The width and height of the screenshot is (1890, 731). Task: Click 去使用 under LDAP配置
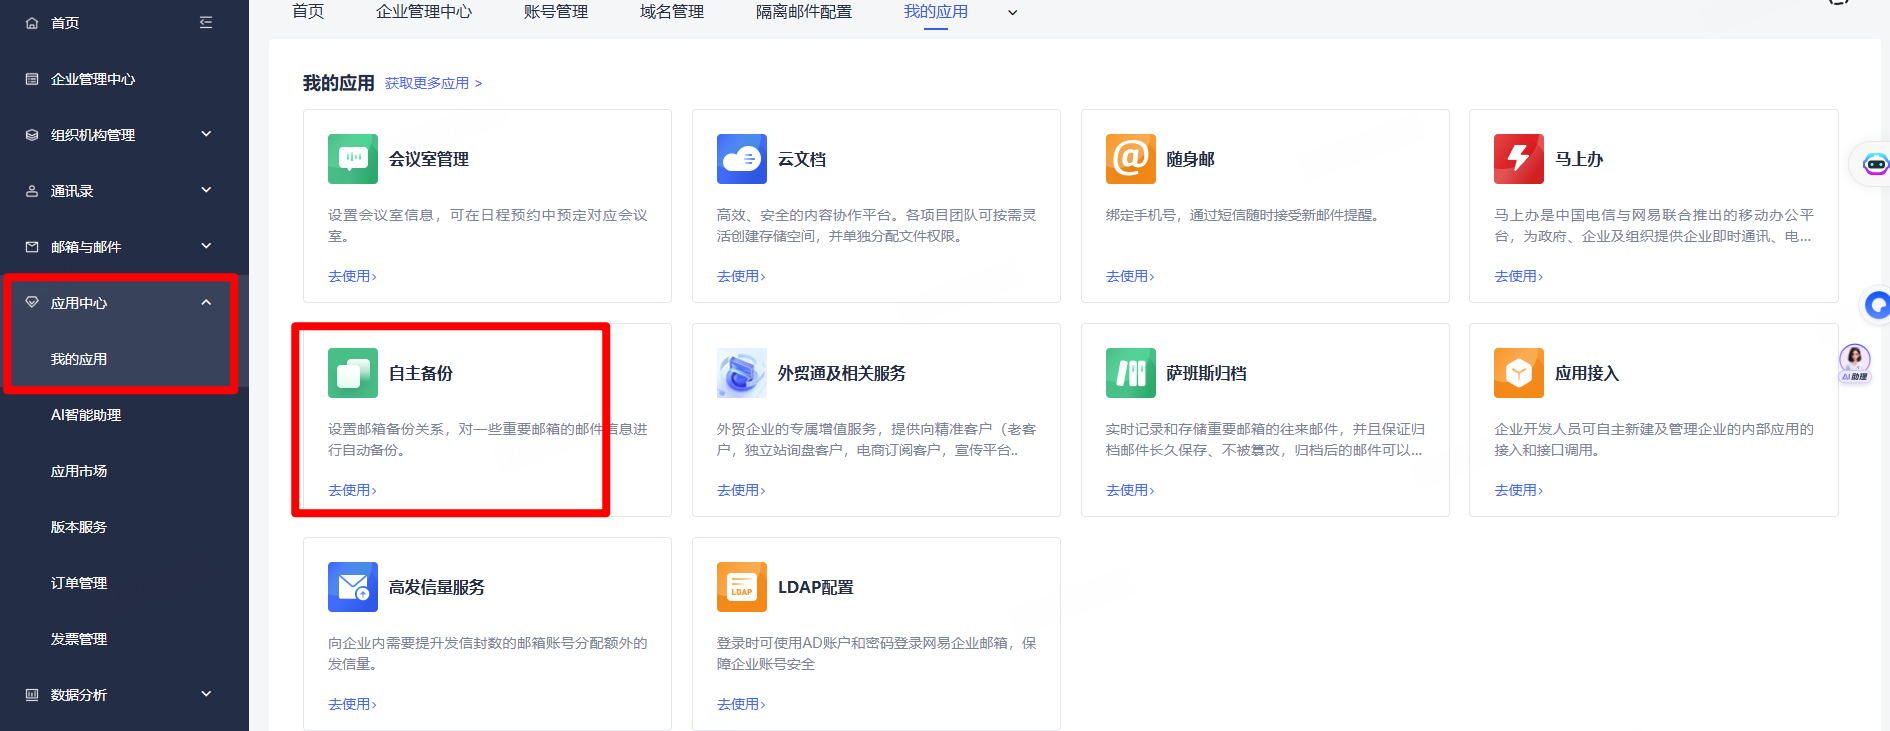tap(741, 704)
